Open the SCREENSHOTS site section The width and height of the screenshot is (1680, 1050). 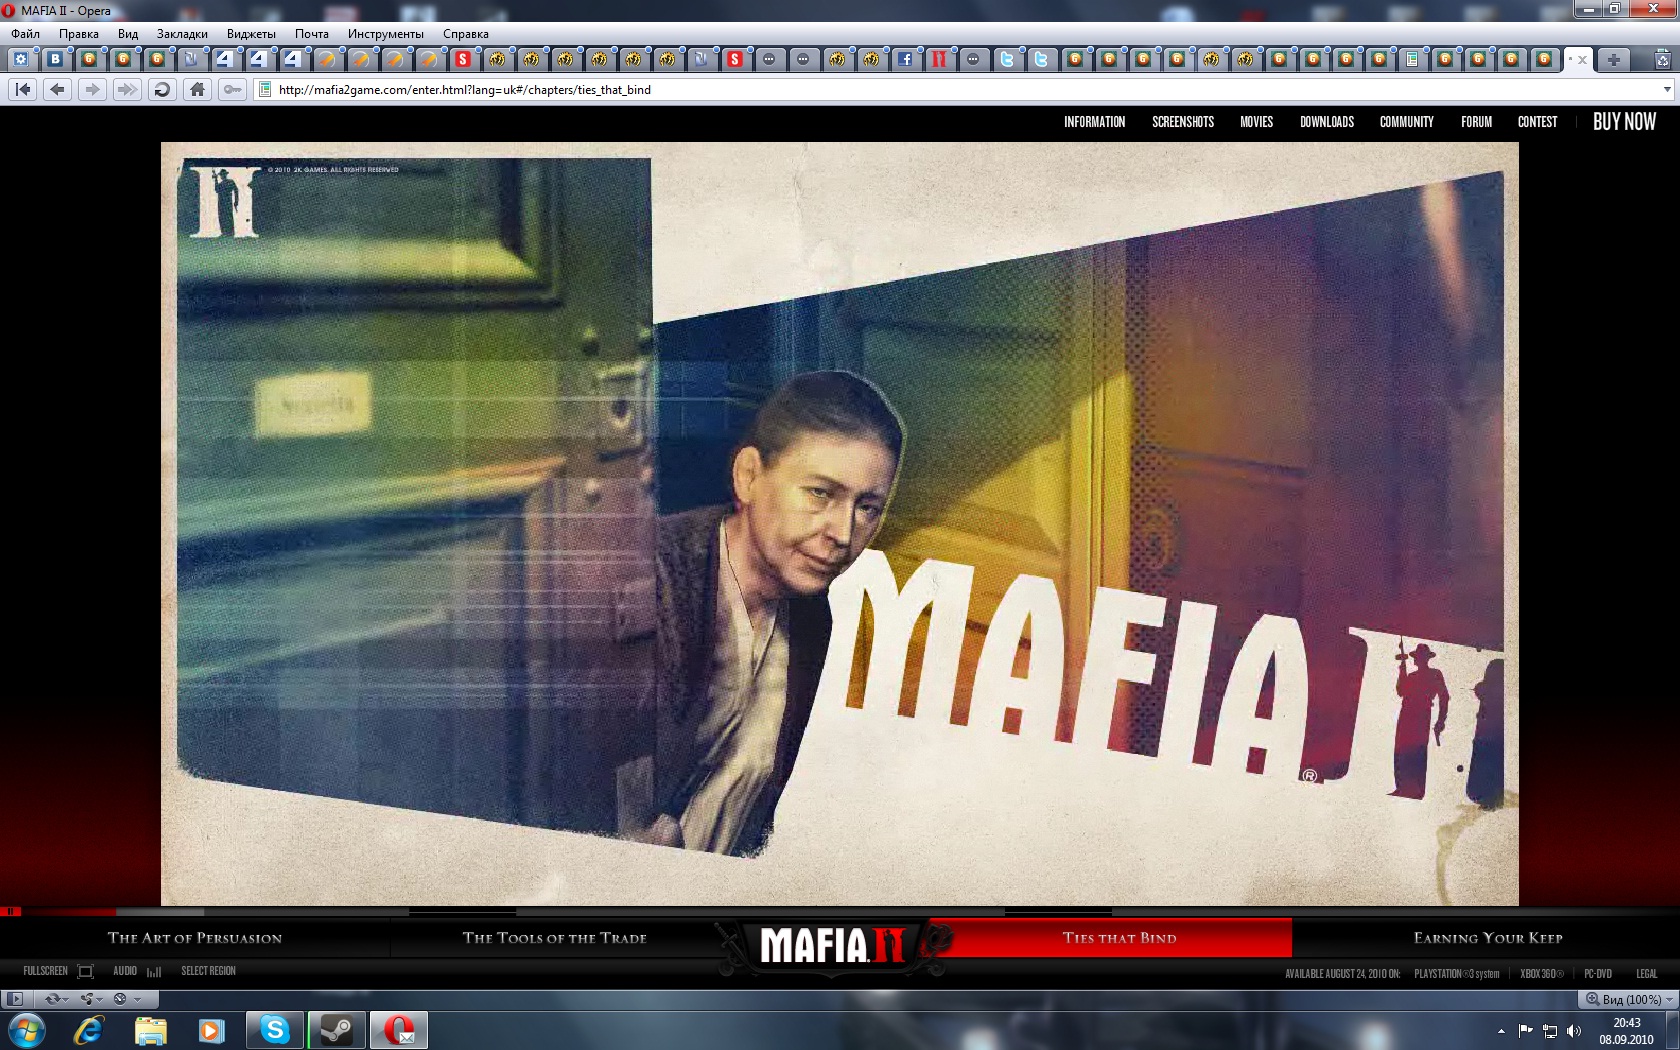[x=1183, y=122]
